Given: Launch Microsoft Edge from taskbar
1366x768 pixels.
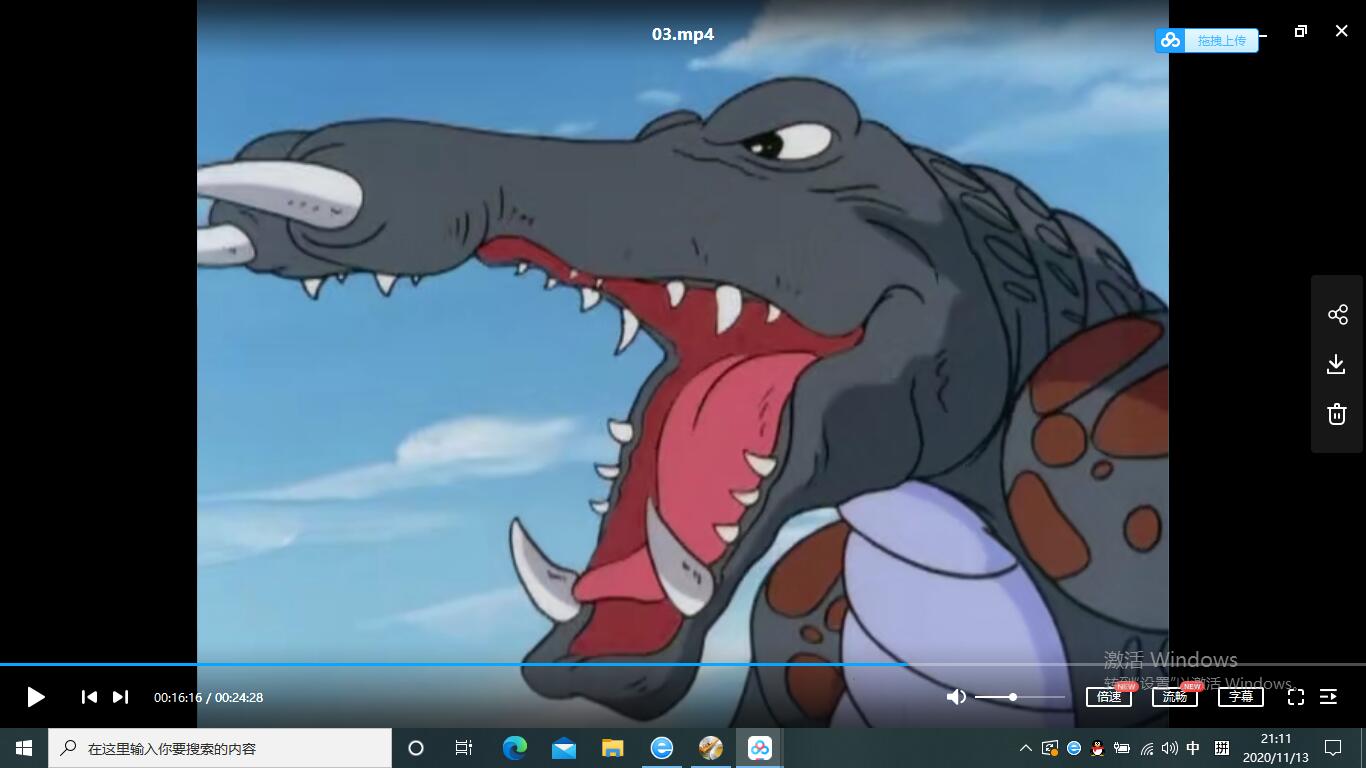Looking at the screenshot, I should (514, 748).
